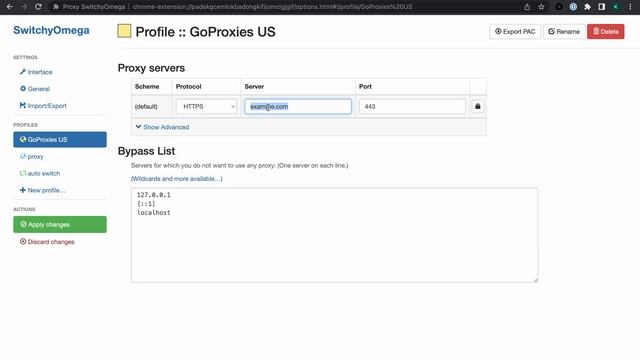Click the '(default)' scheme cell
Screen dimensions: 640x360
[x=146, y=107]
